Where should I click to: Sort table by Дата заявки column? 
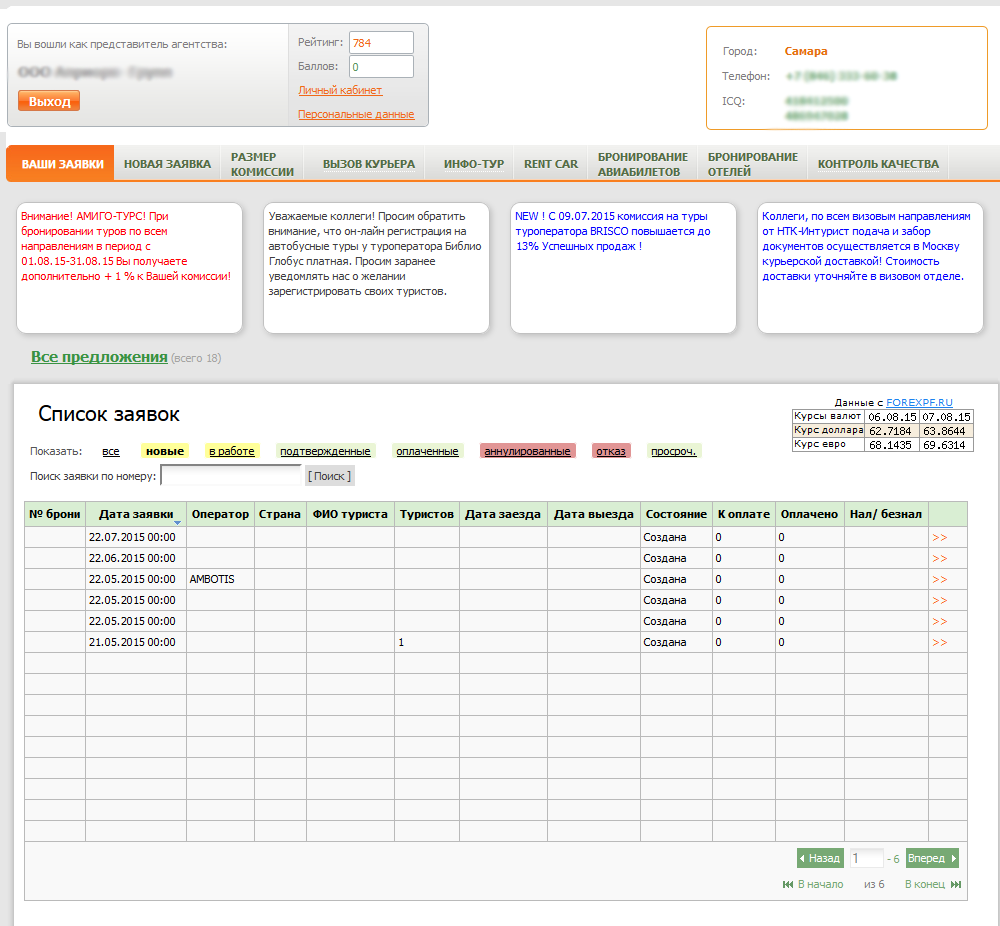[x=136, y=514]
